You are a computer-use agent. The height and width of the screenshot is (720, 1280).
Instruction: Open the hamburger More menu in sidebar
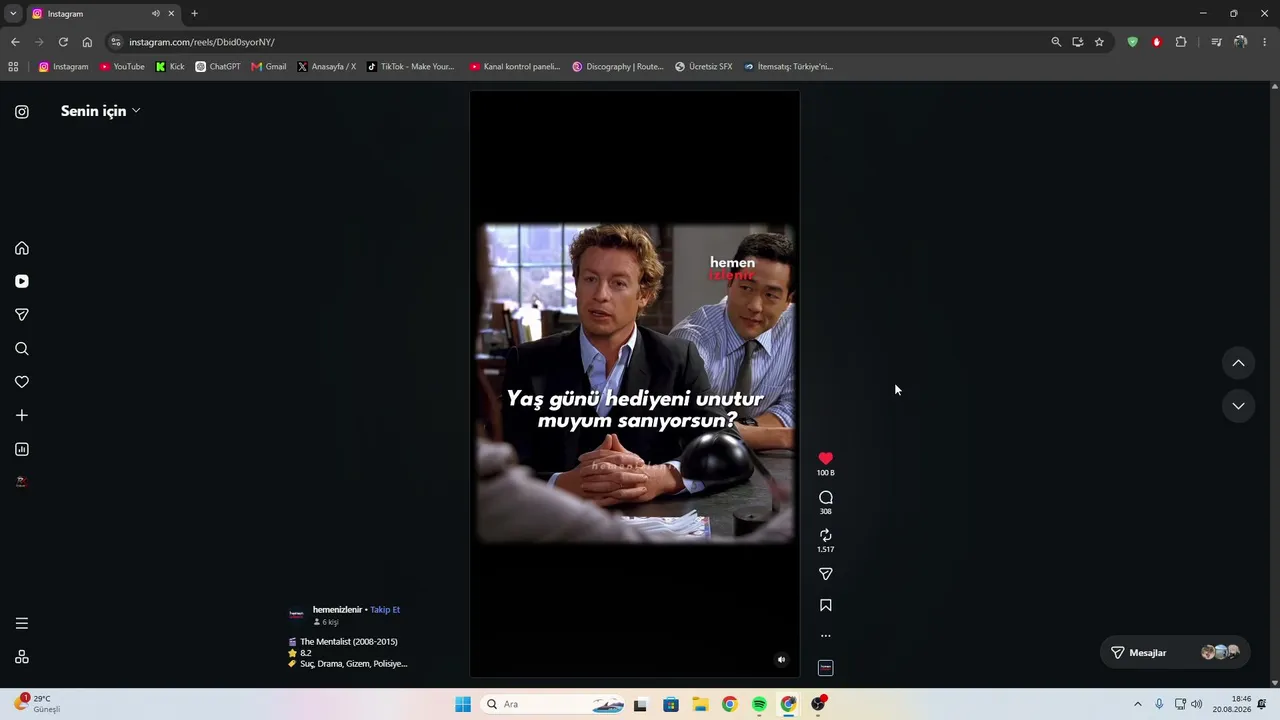(x=22, y=623)
